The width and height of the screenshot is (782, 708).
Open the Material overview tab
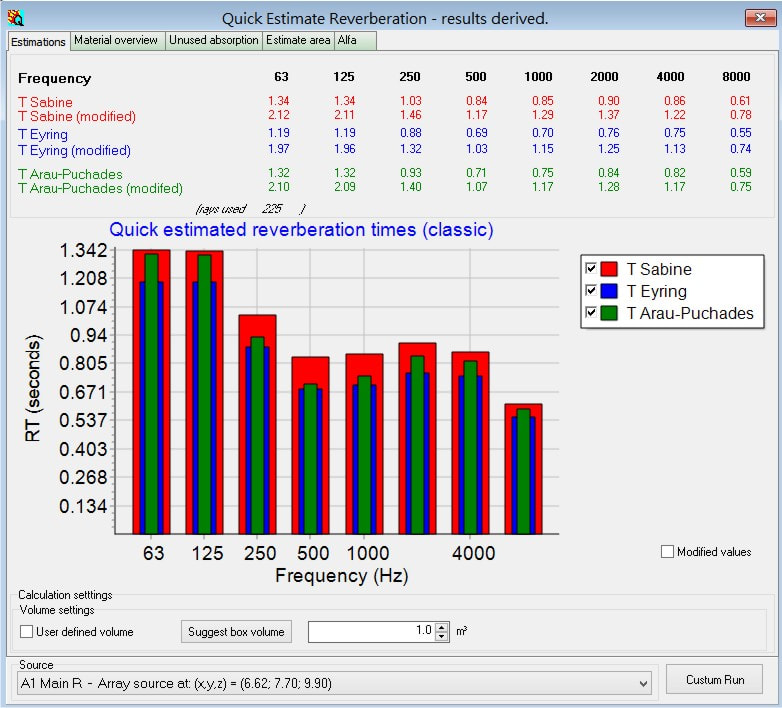116,40
